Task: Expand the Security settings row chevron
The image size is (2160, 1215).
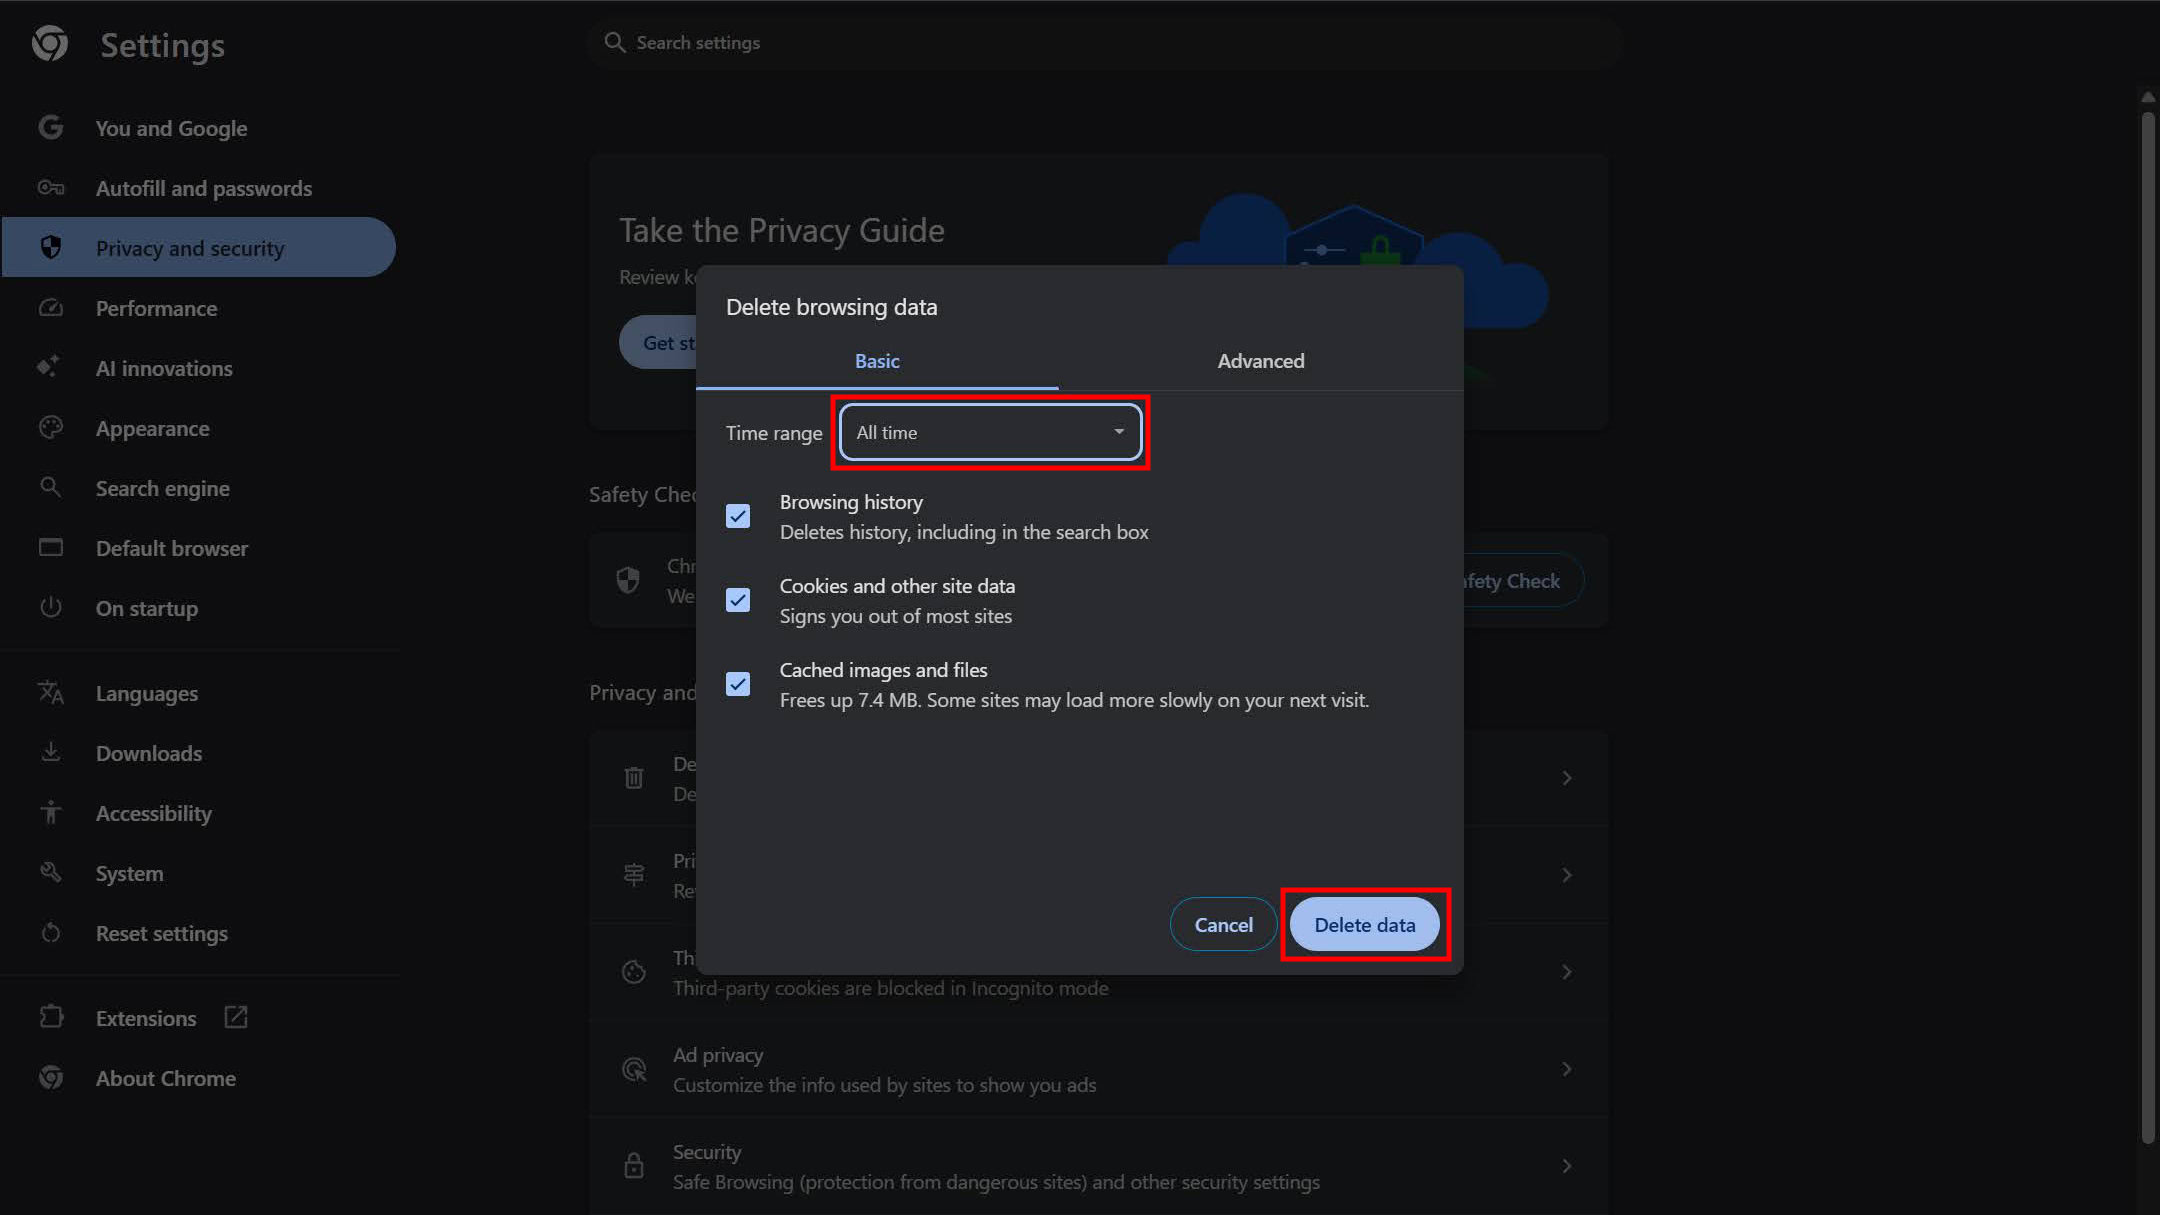Action: tap(1567, 1166)
